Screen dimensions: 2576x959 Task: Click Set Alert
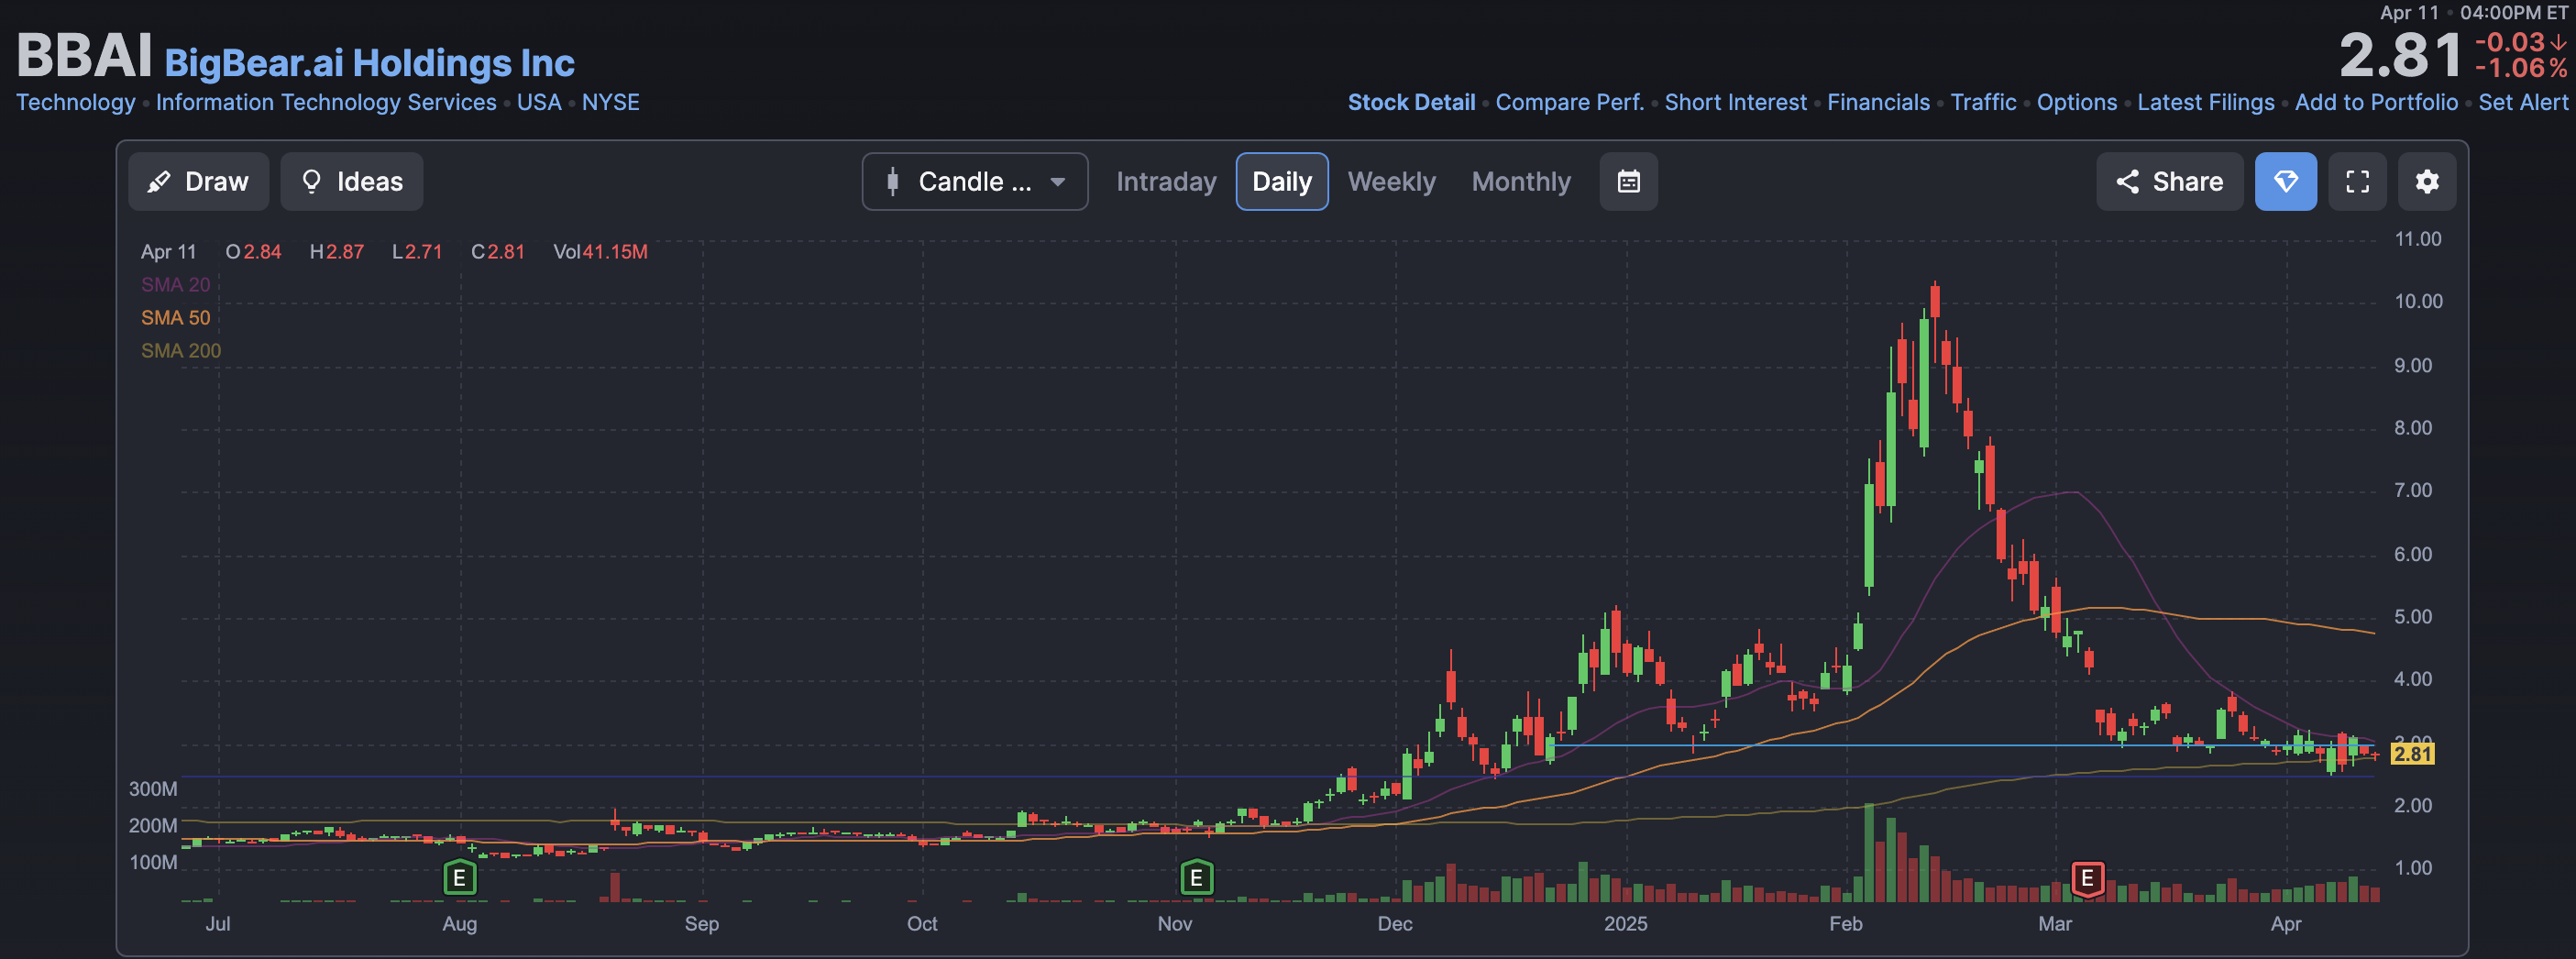click(2523, 102)
